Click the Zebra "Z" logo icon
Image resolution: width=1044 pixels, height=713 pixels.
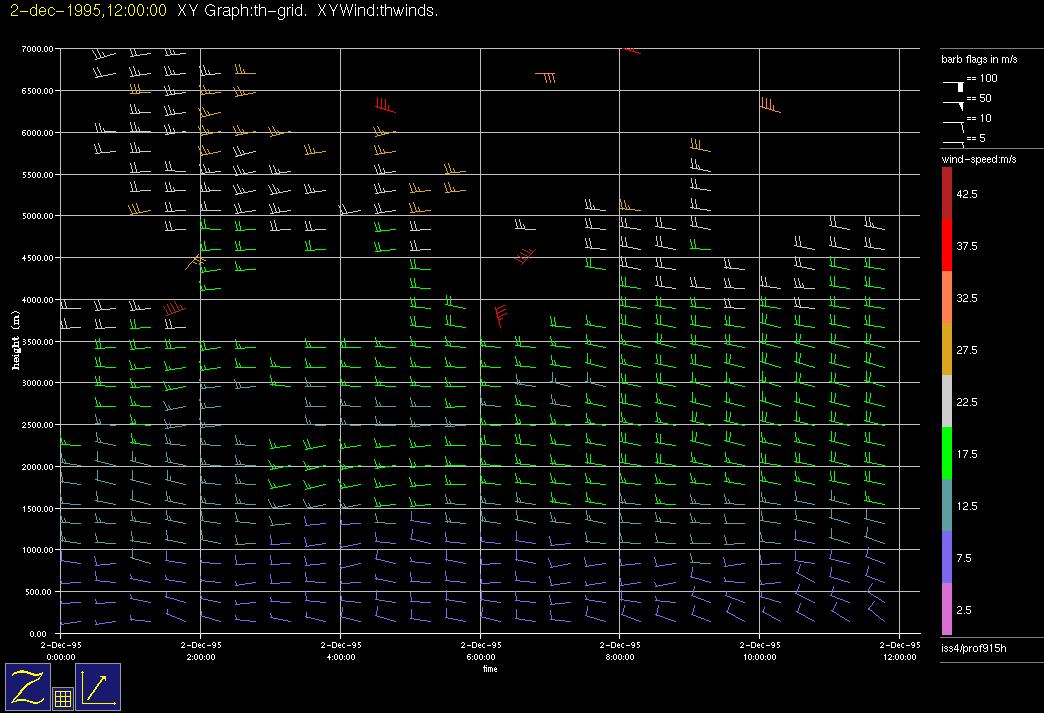[28, 687]
